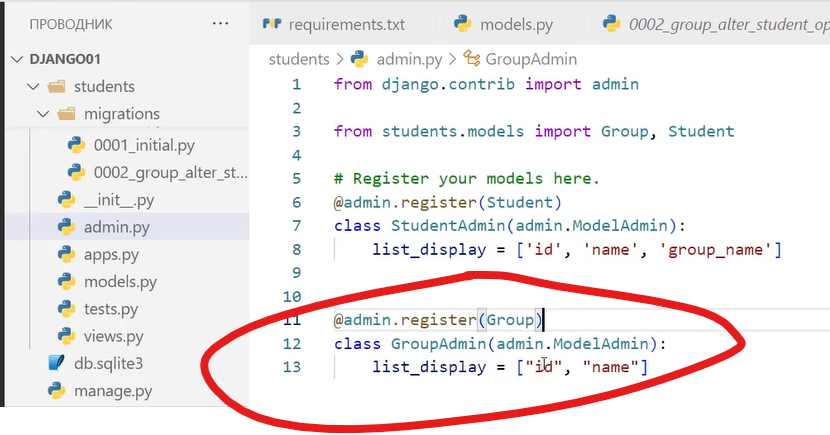
Task: Click the students folder icon in Explorer
Action: point(48,87)
